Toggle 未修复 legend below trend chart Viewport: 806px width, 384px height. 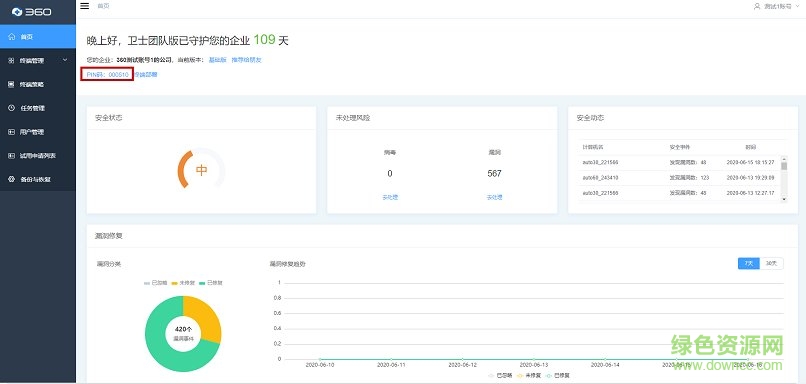click(x=528, y=376)
